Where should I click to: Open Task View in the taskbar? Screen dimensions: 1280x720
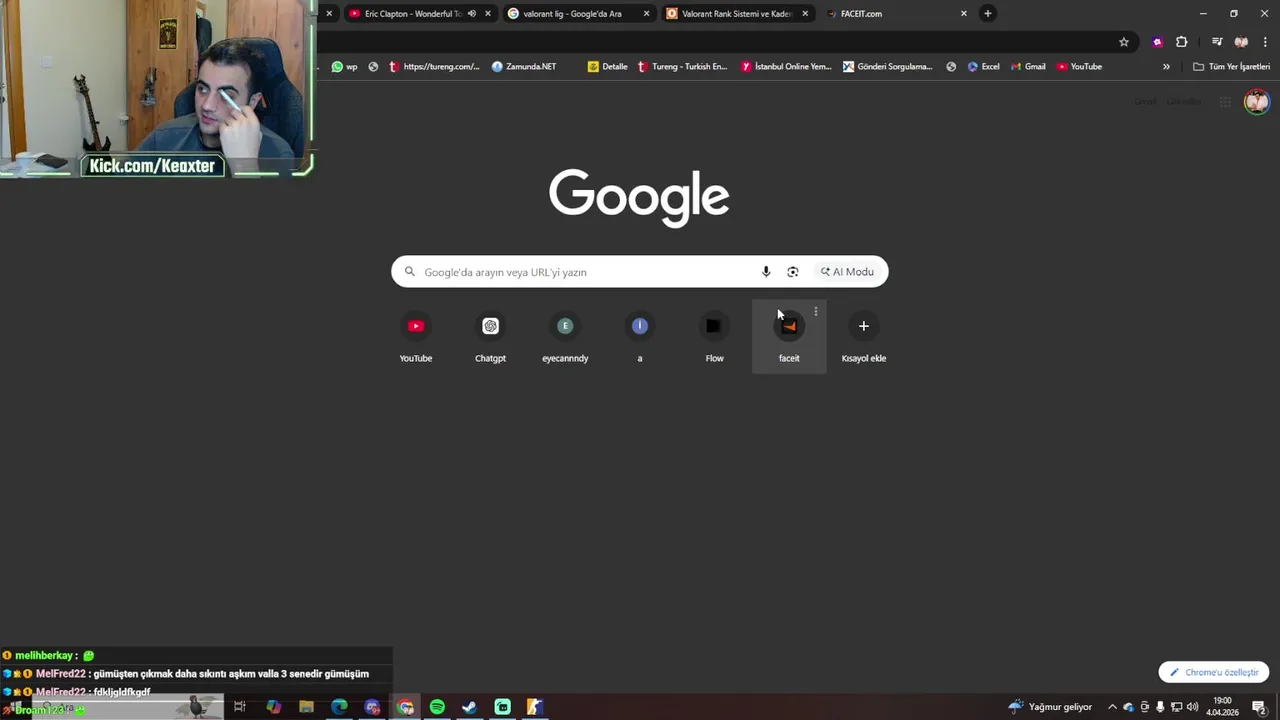coord(240,707)
